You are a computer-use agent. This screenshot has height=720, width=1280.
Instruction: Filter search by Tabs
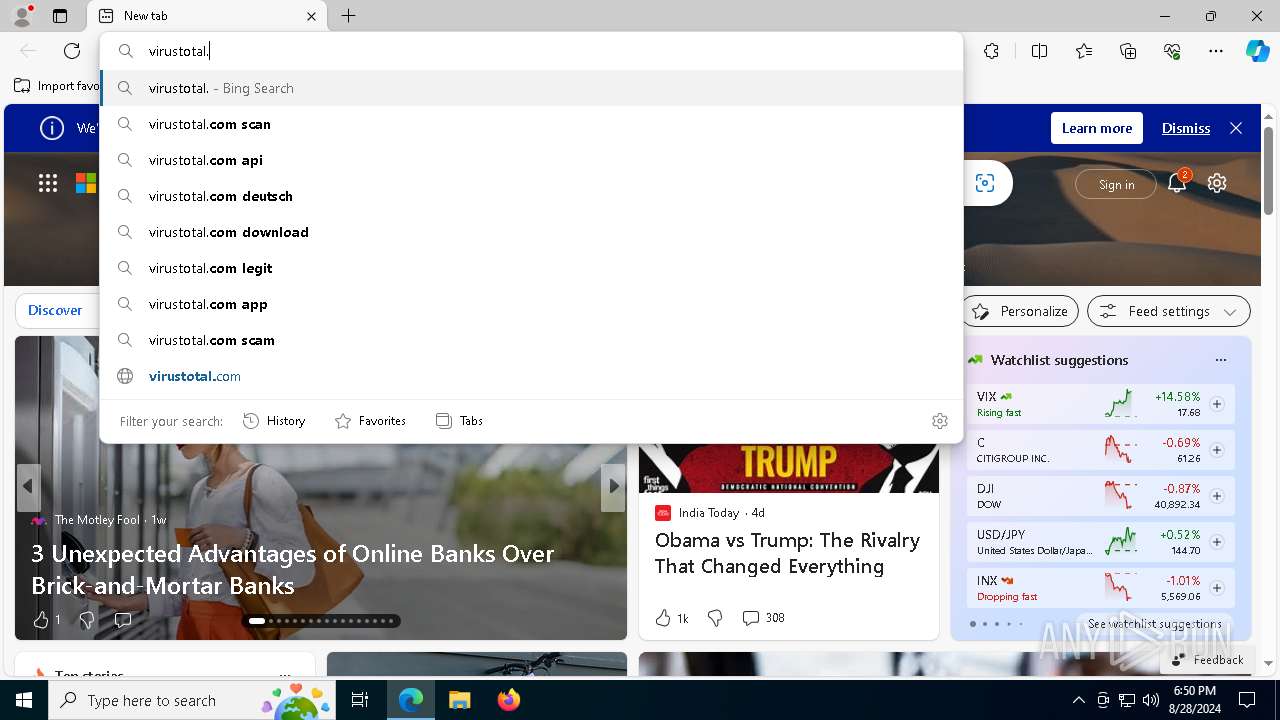[x=459, y=421]
